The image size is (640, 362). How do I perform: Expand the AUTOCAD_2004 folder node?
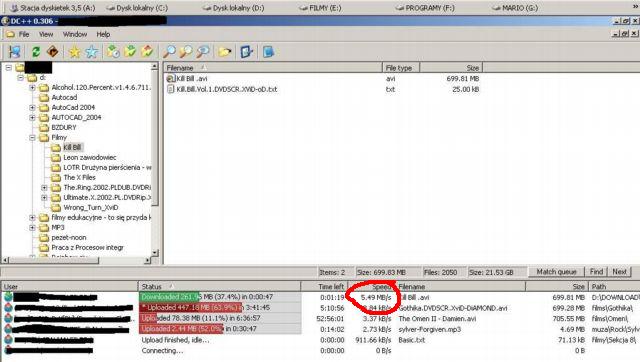click(x=32, y=118)
